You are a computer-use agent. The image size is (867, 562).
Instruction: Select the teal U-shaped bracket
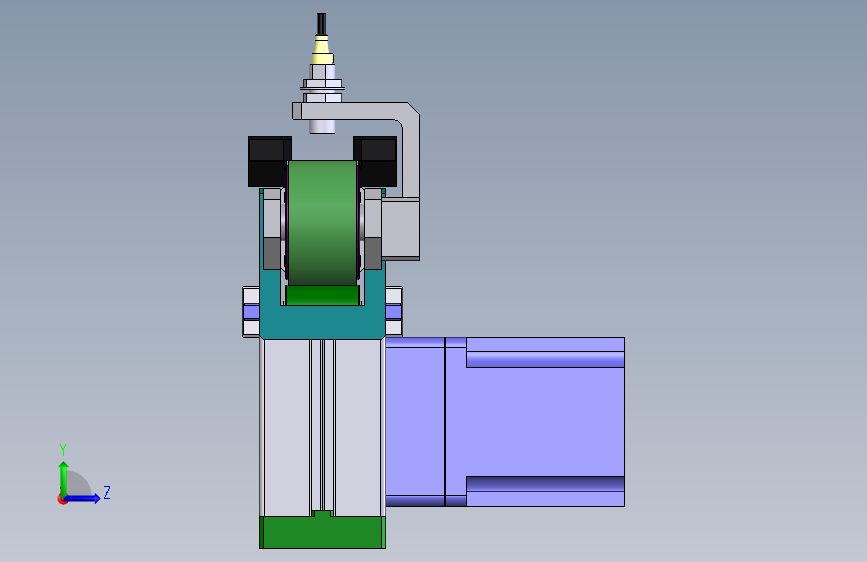point(322,321)
